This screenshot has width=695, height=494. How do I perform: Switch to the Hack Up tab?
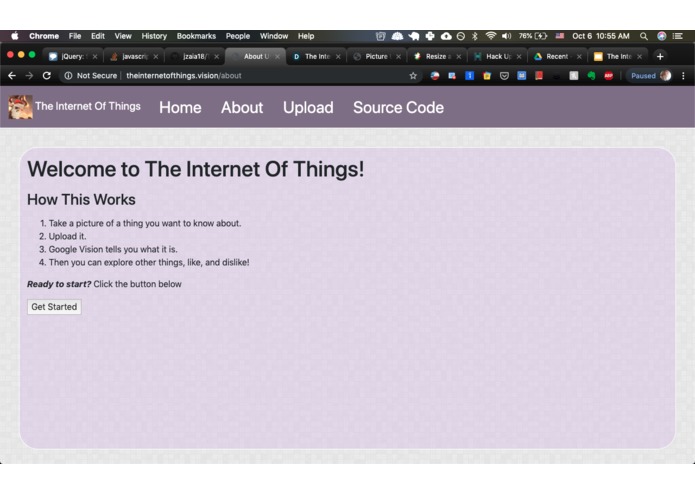[496, 56]
